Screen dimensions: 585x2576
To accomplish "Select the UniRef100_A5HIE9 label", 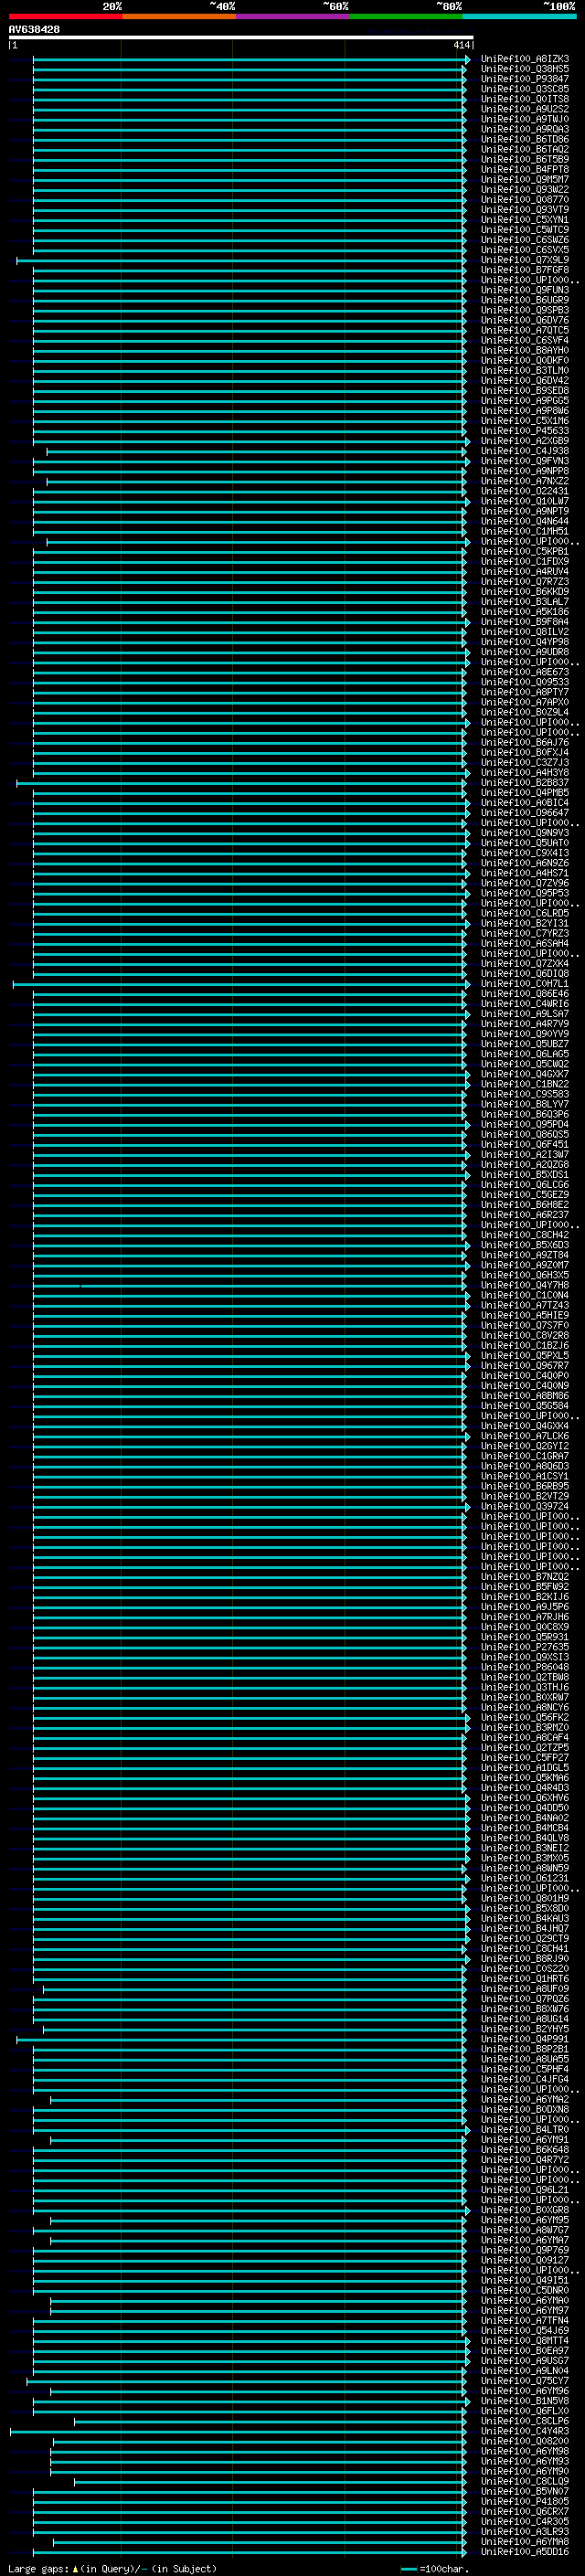I will click(x=525, y=1315).
